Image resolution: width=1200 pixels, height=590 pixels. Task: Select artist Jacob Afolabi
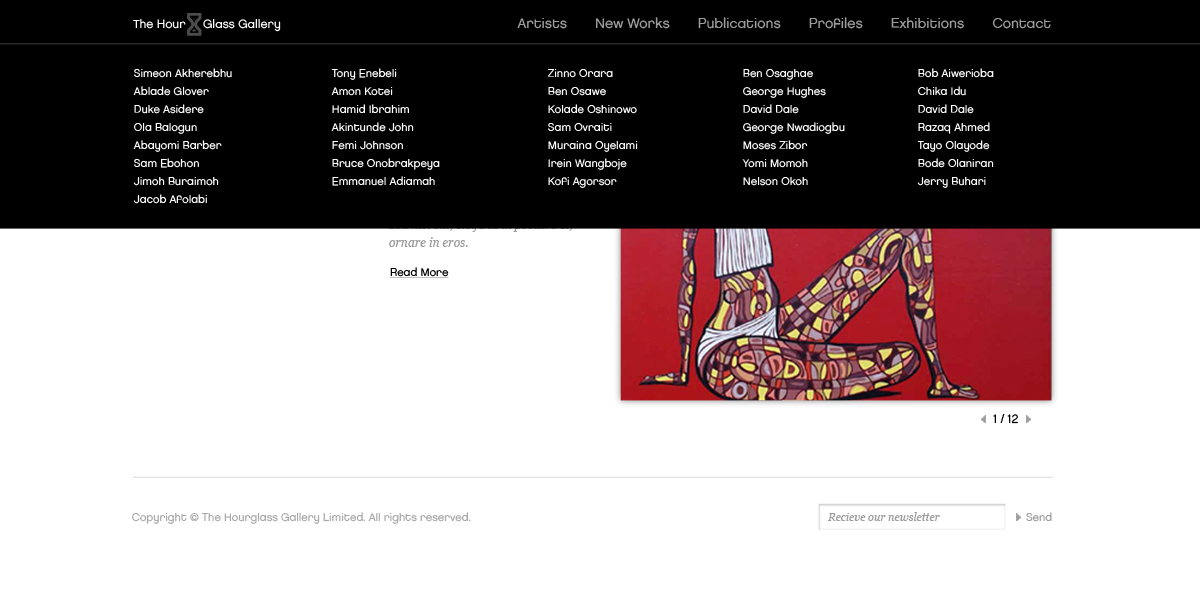click(171, 199)
